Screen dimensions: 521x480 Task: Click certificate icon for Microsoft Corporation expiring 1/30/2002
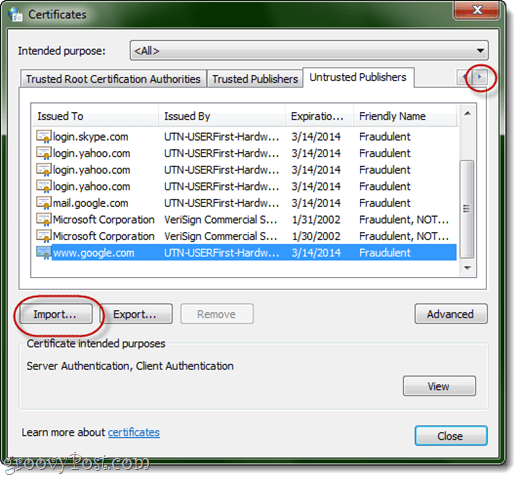(44, 236)
